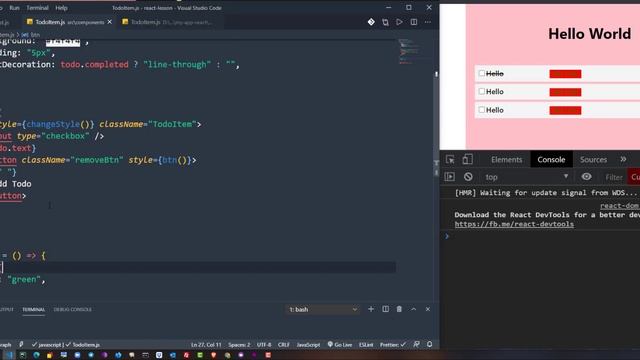Add a new terminal with plus icon

371,309
